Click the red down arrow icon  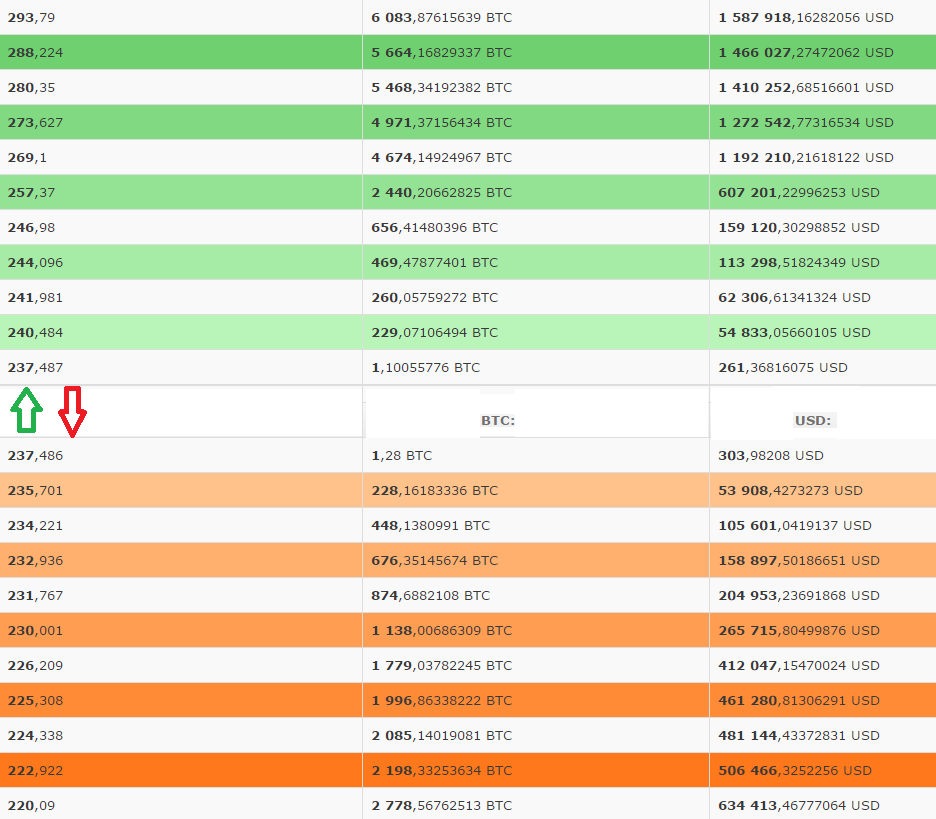72,412
